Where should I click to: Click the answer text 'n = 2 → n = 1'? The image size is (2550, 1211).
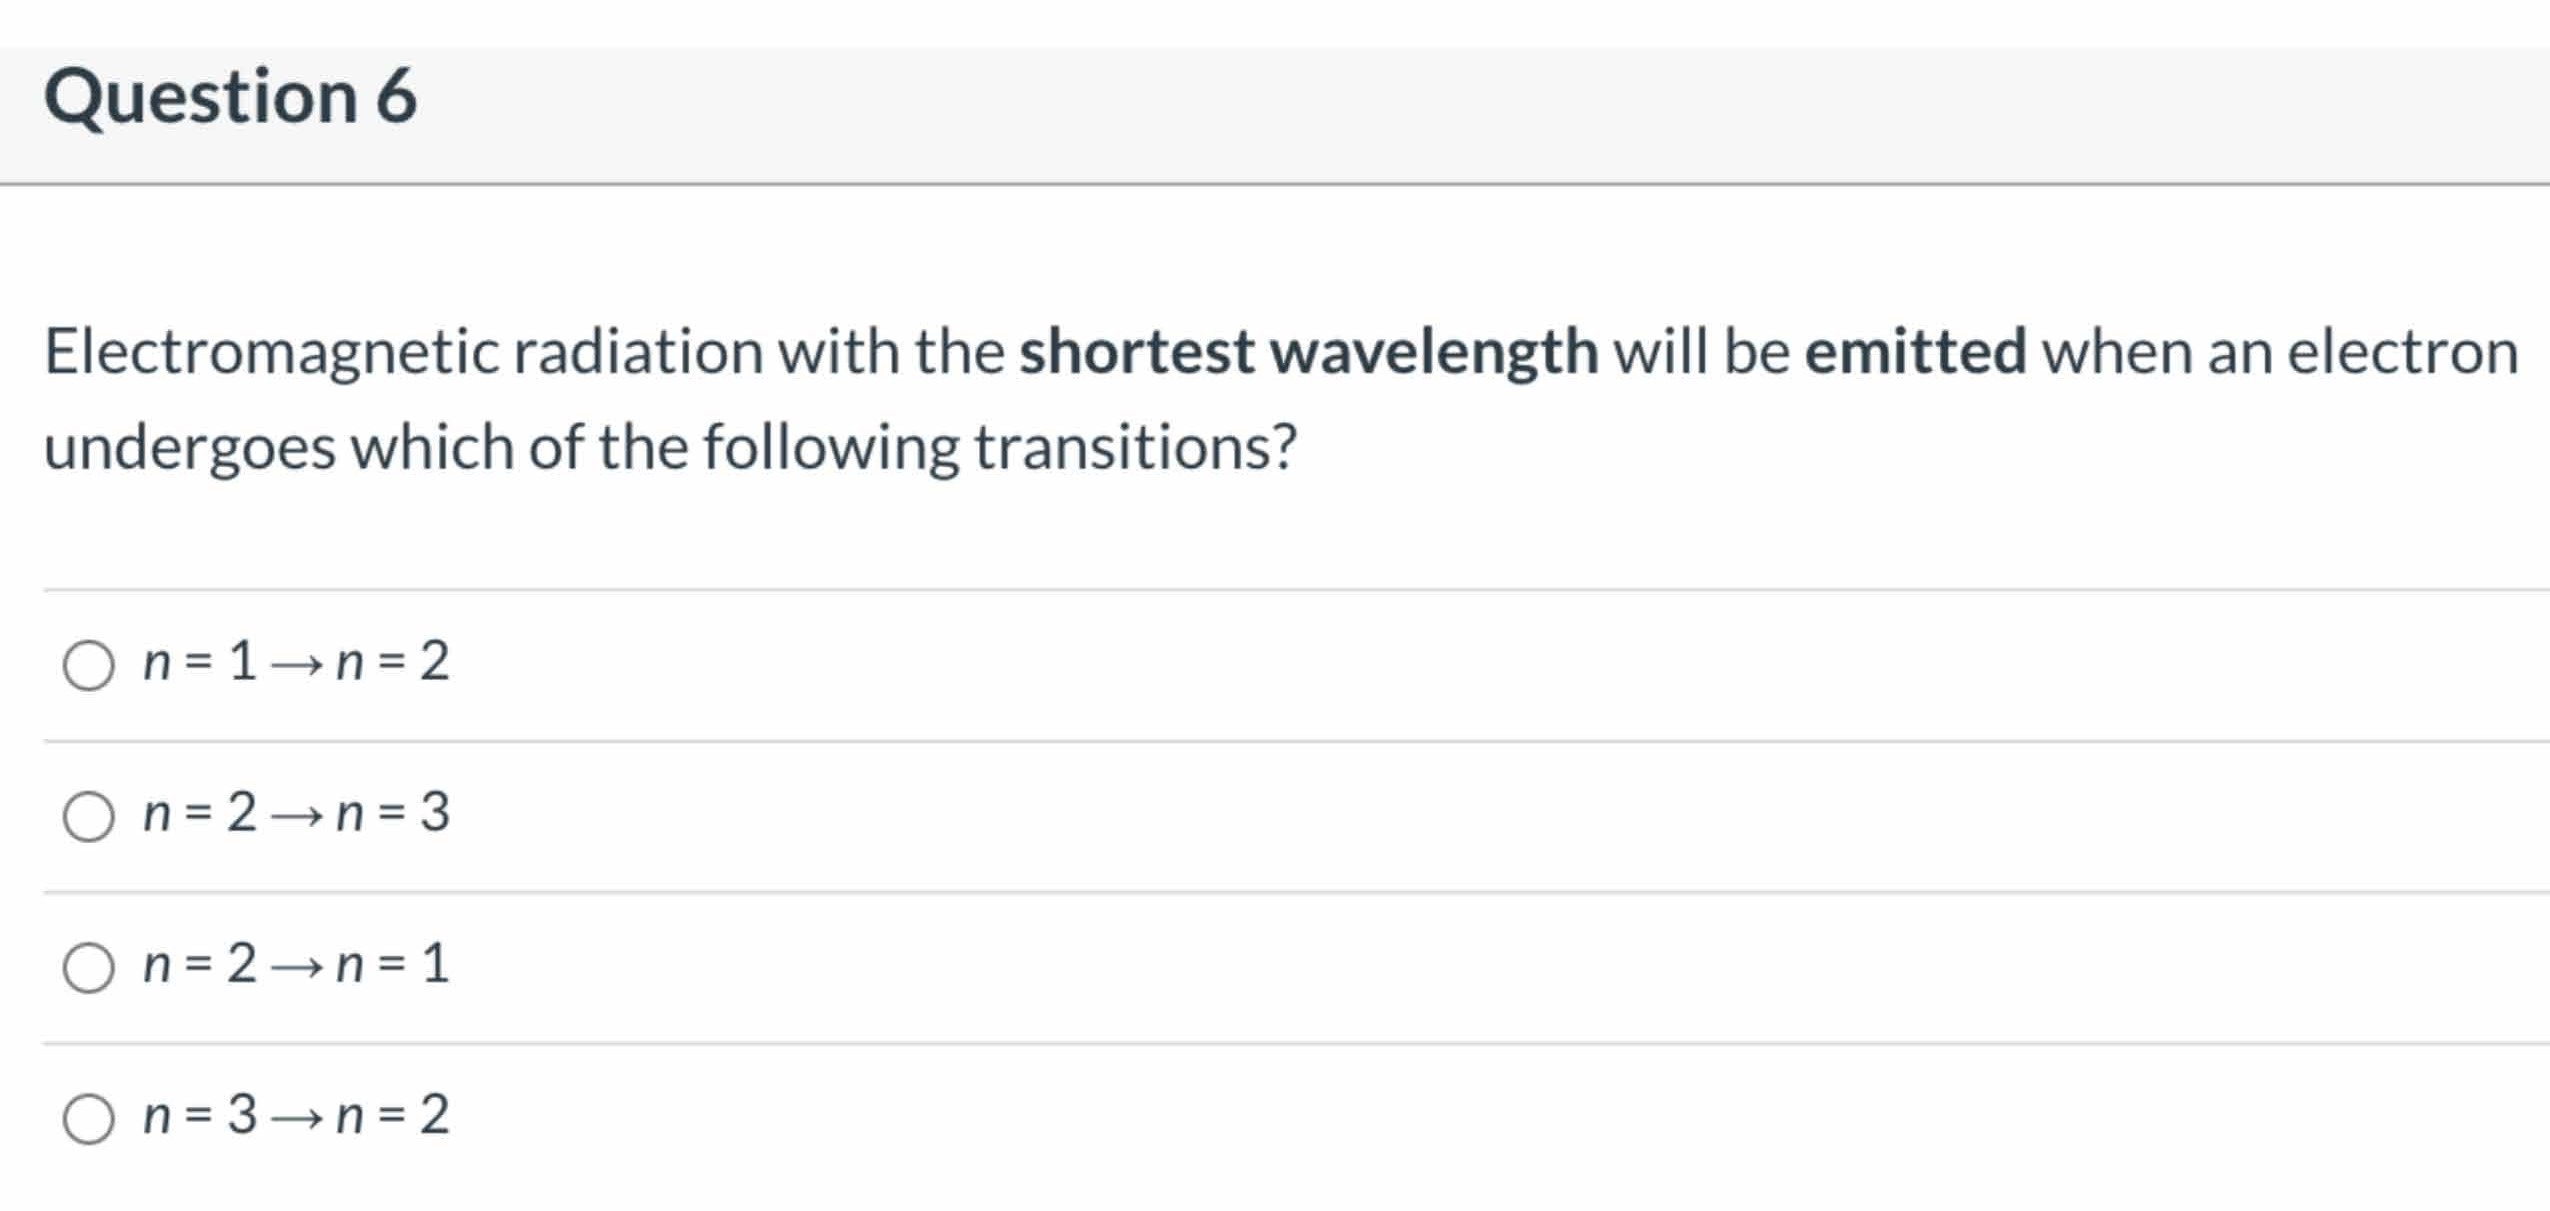point(296,963)
